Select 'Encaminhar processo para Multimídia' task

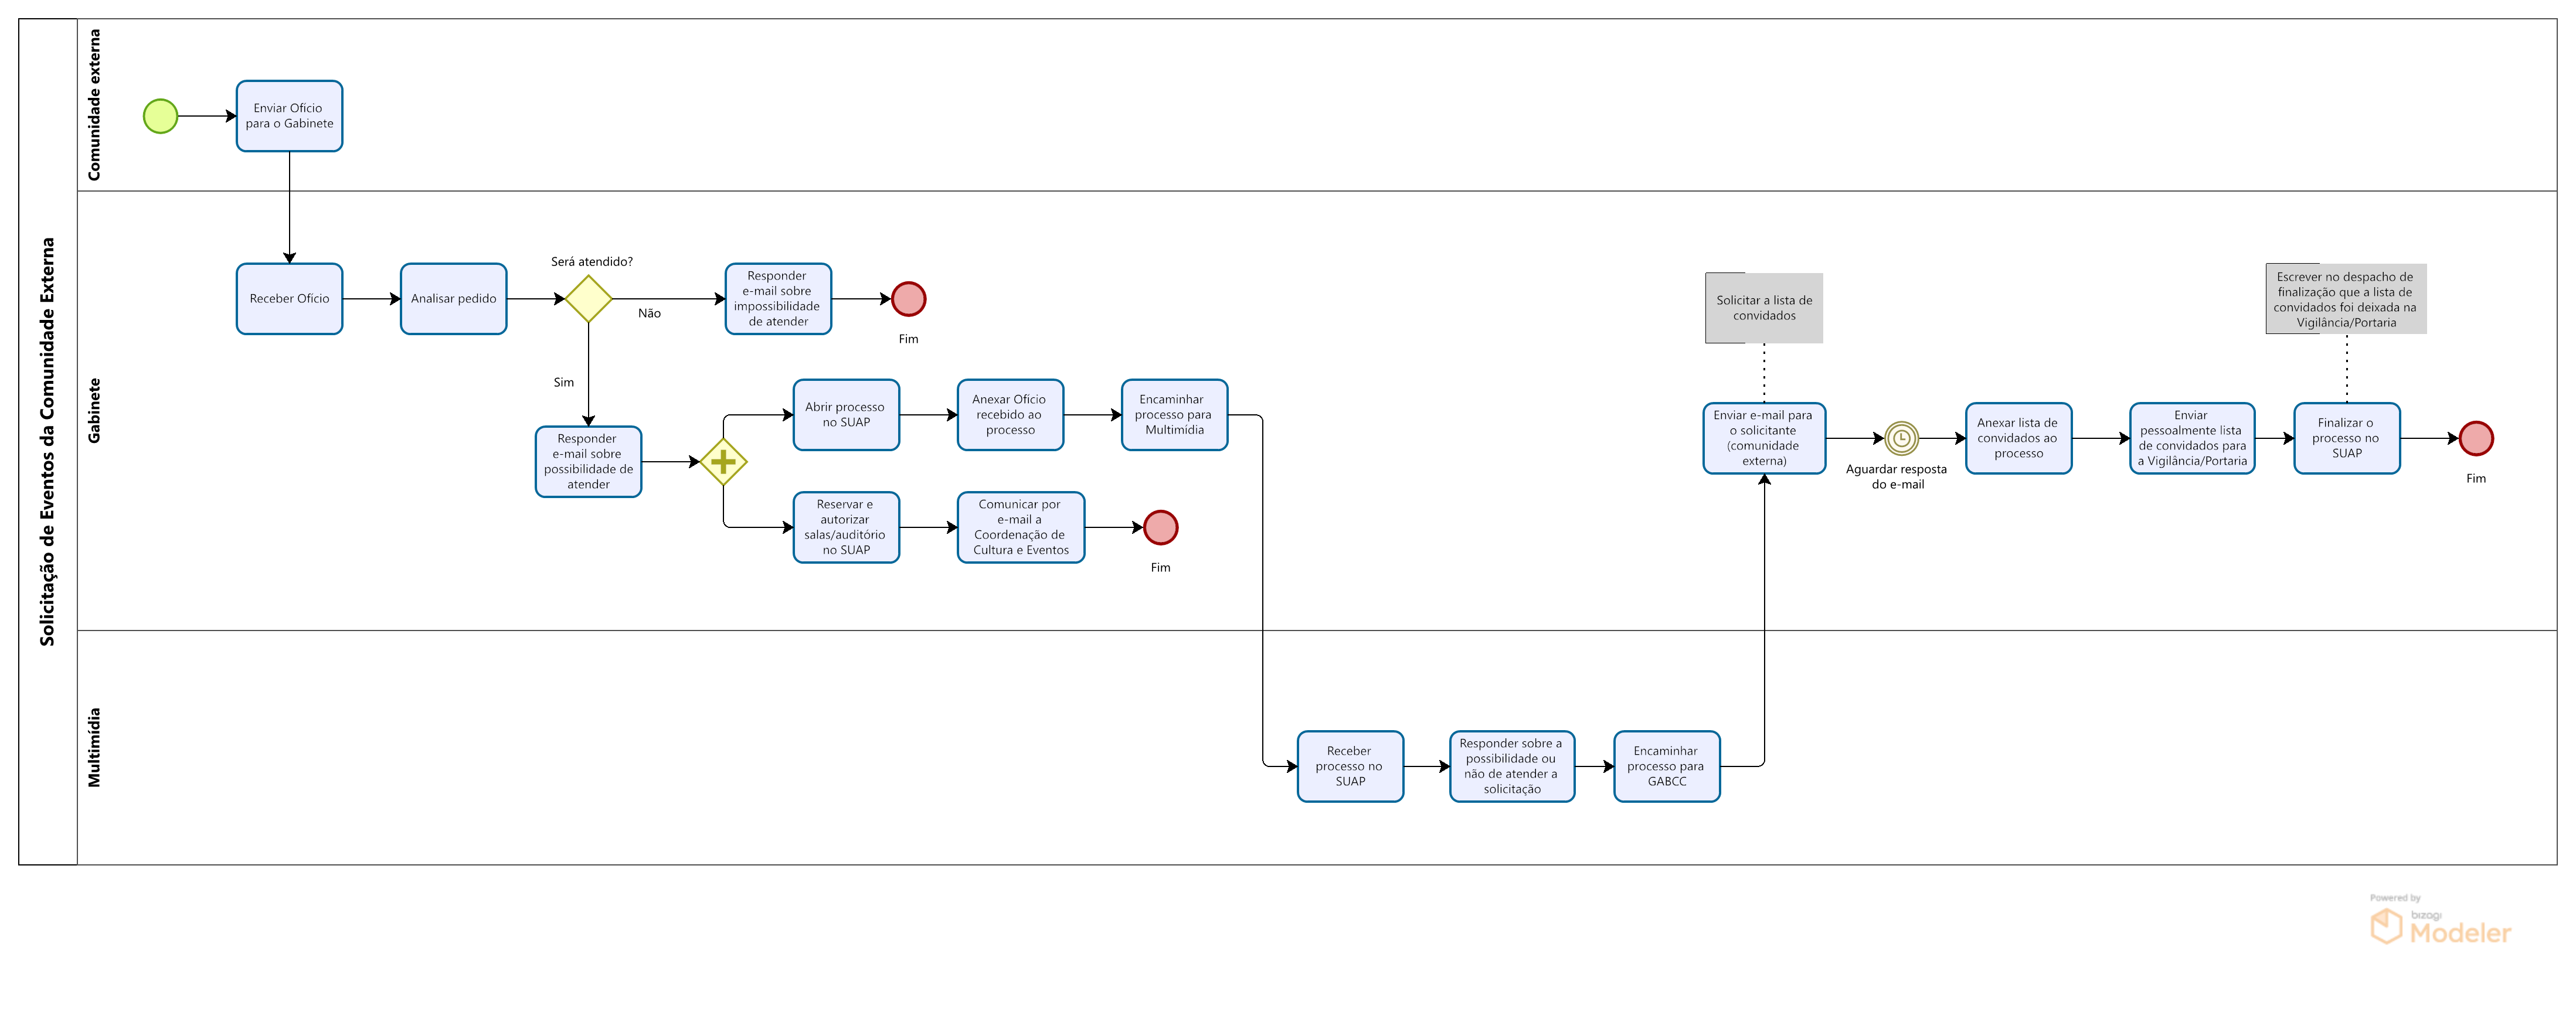(1174, 415)
